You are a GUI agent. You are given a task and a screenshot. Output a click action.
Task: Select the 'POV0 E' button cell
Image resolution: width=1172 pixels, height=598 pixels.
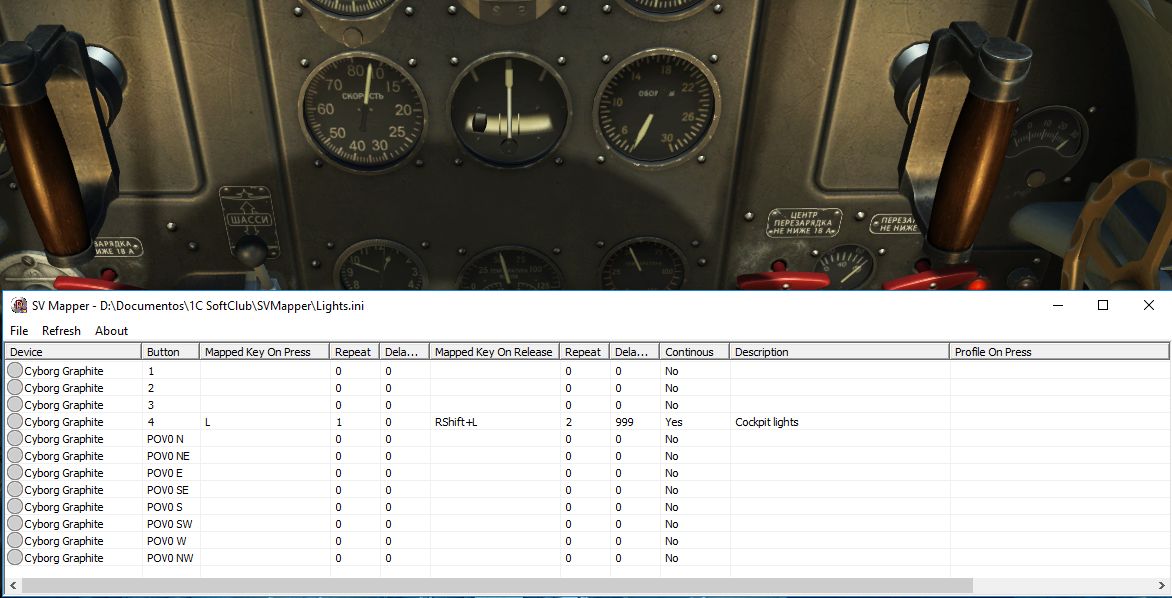[171, 472]
